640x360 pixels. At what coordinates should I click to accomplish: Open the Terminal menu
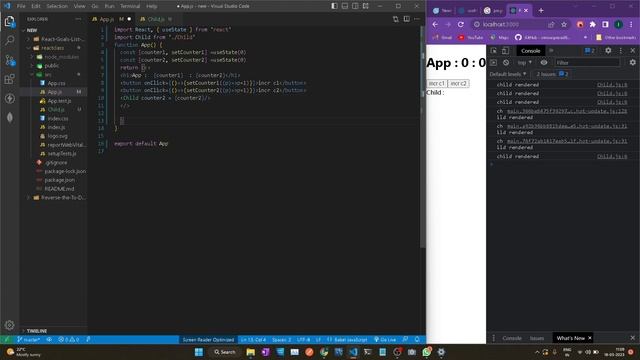pos(130,6)
